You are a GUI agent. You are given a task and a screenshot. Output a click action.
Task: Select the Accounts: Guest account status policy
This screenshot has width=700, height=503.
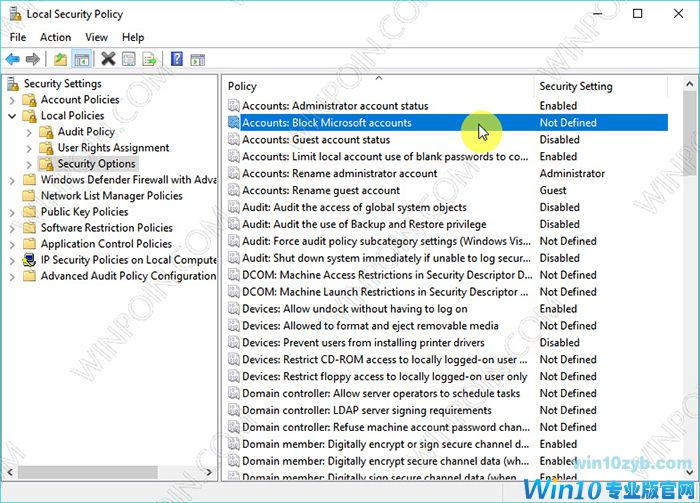click(316, 140)
